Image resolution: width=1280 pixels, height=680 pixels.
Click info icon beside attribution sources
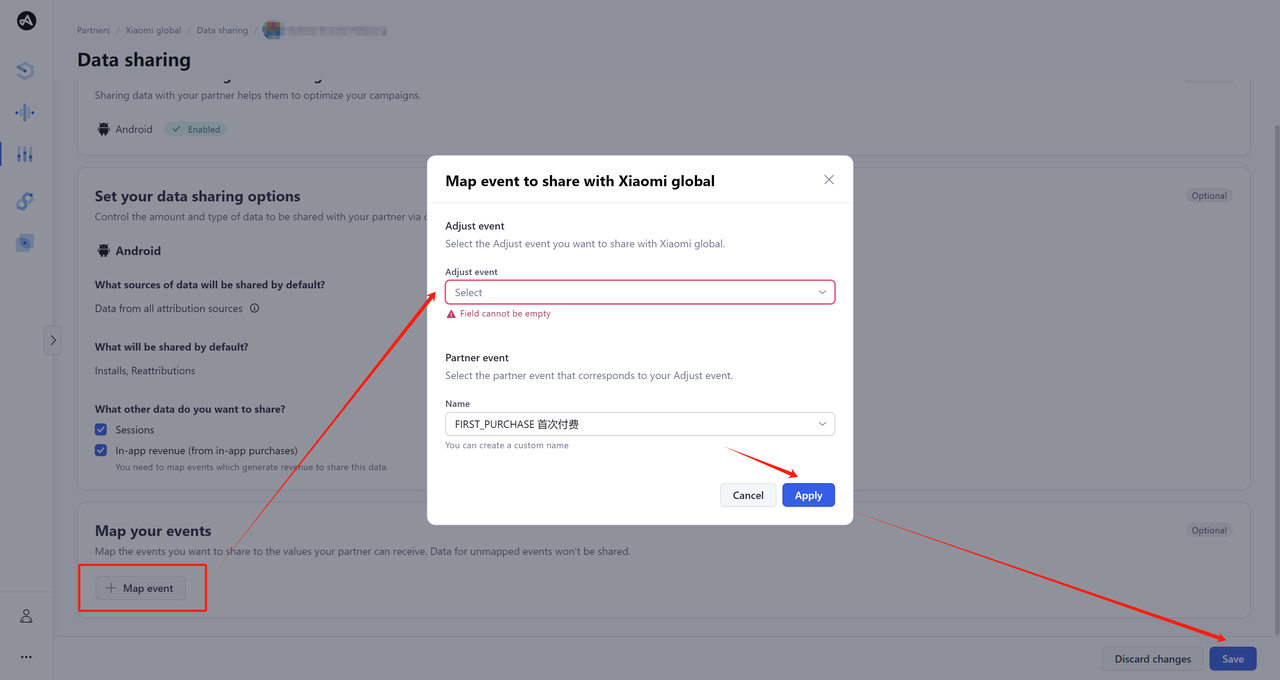coord(254,308)
